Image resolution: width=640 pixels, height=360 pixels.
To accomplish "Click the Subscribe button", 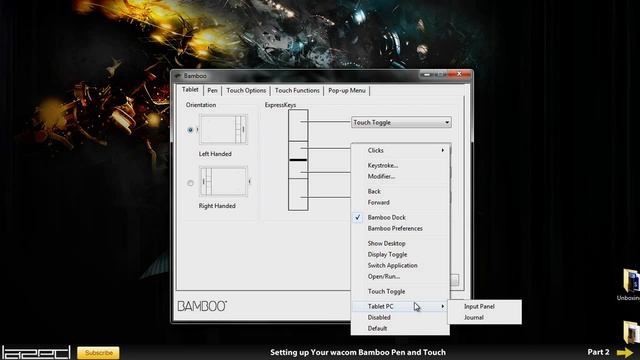I will tap(98, 353).
